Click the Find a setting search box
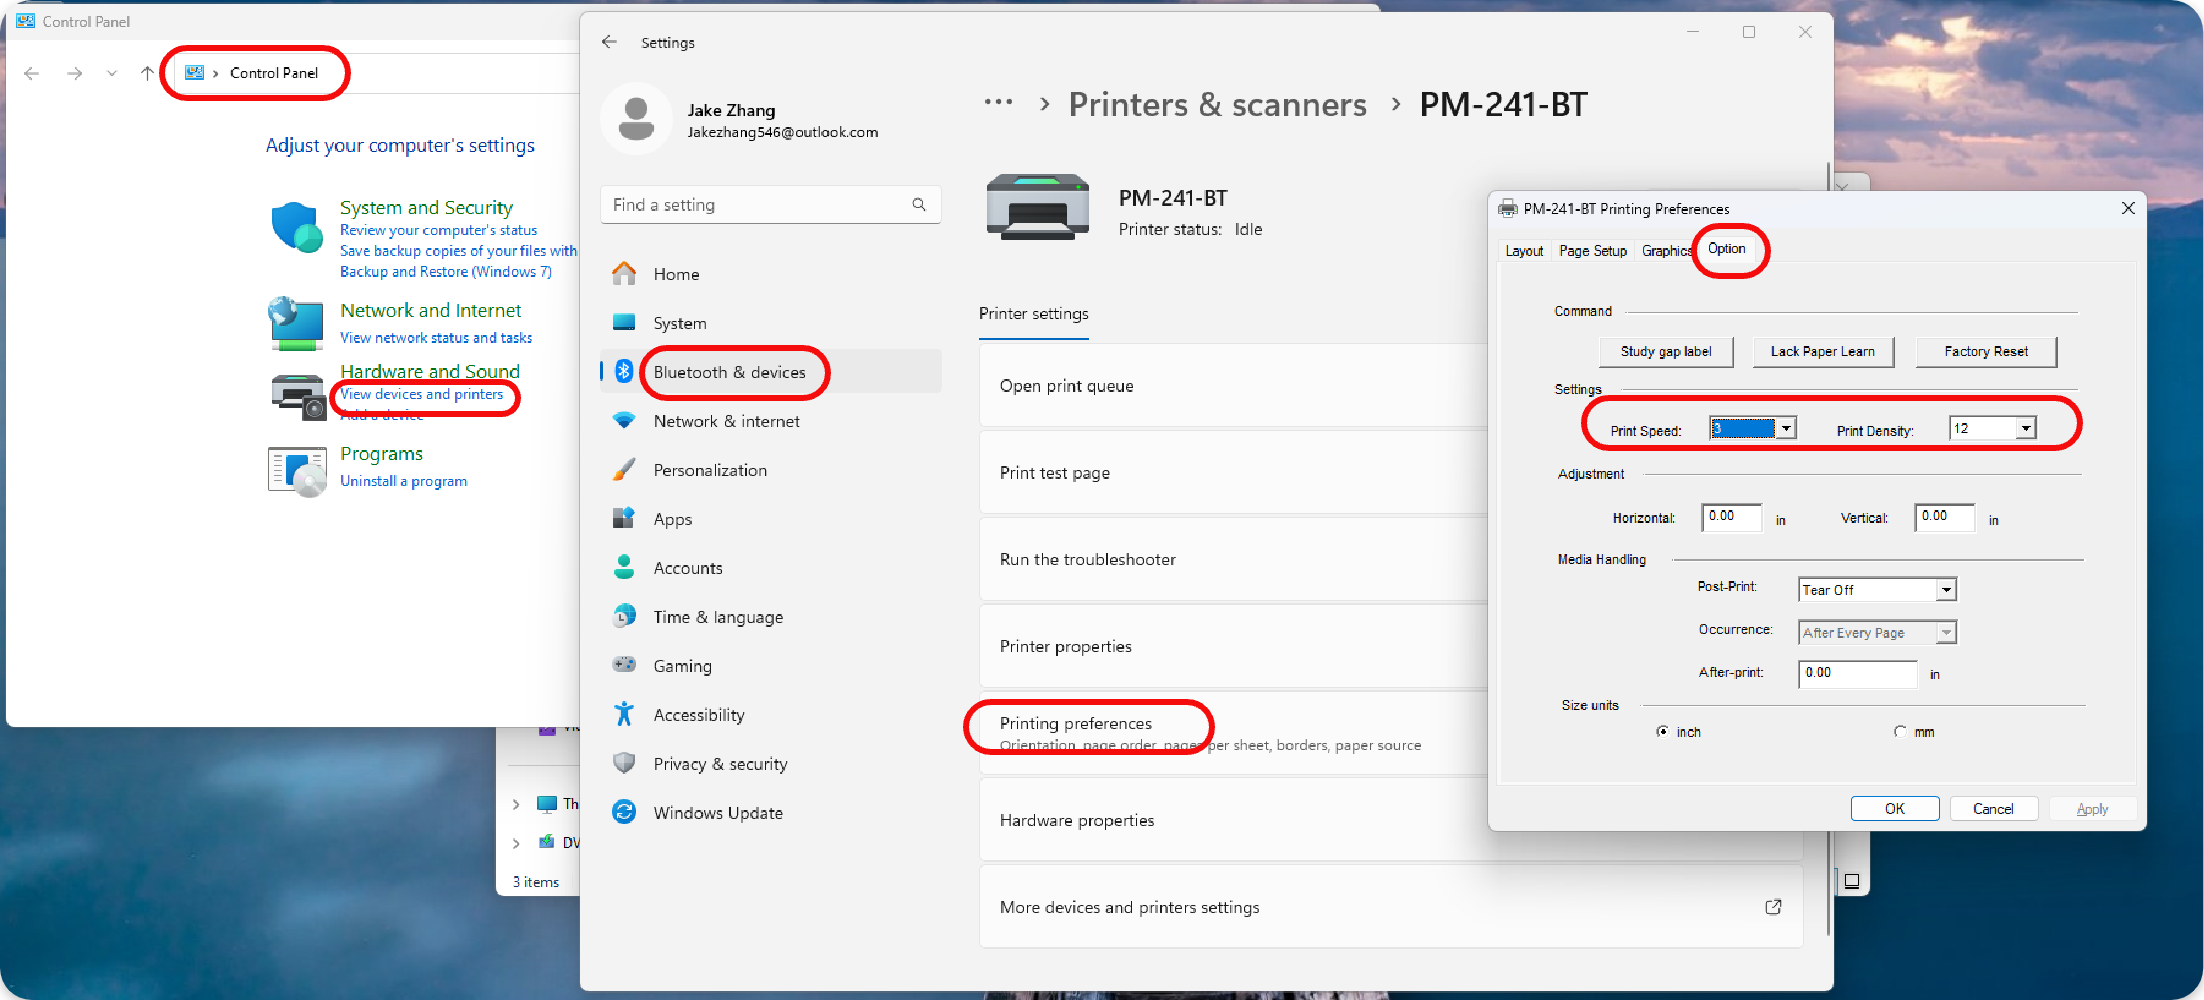This screenshot has height=1000, width=2204. [771, 205]
